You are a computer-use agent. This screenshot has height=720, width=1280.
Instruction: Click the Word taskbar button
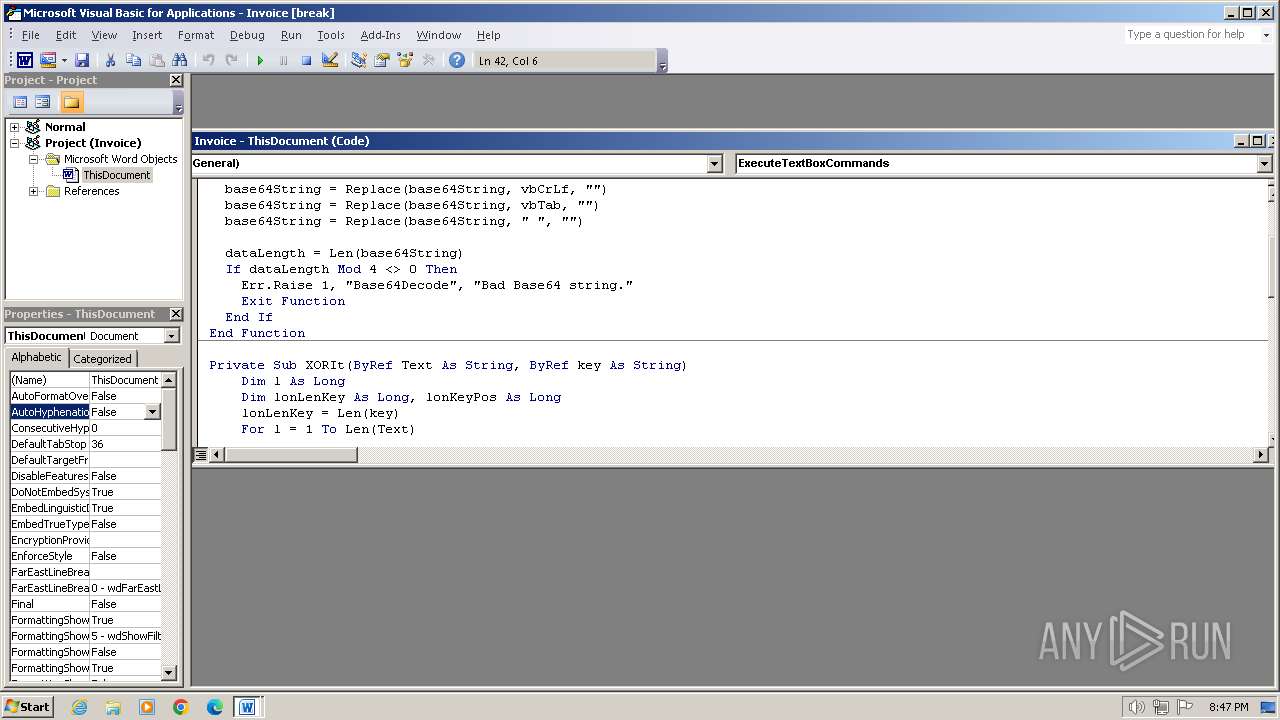pyautogui.click(x=247, y=707)
